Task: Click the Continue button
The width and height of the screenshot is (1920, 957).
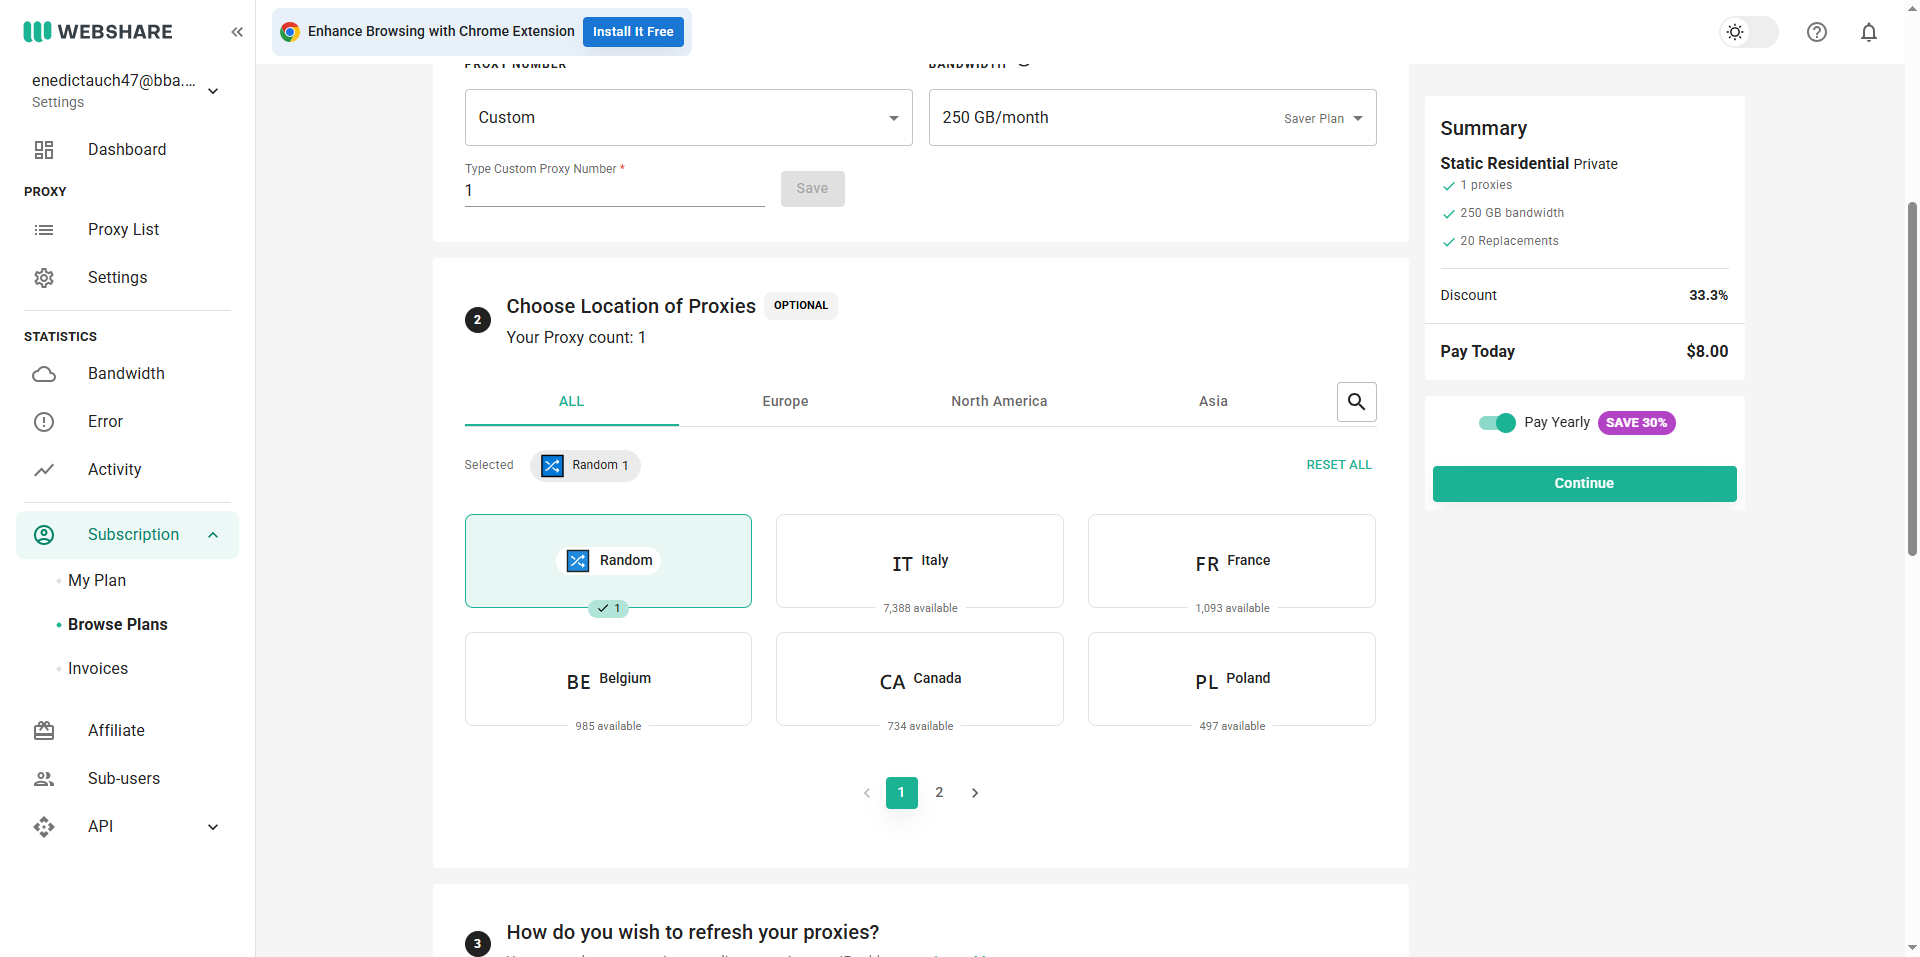Action: coord(1584,484)
